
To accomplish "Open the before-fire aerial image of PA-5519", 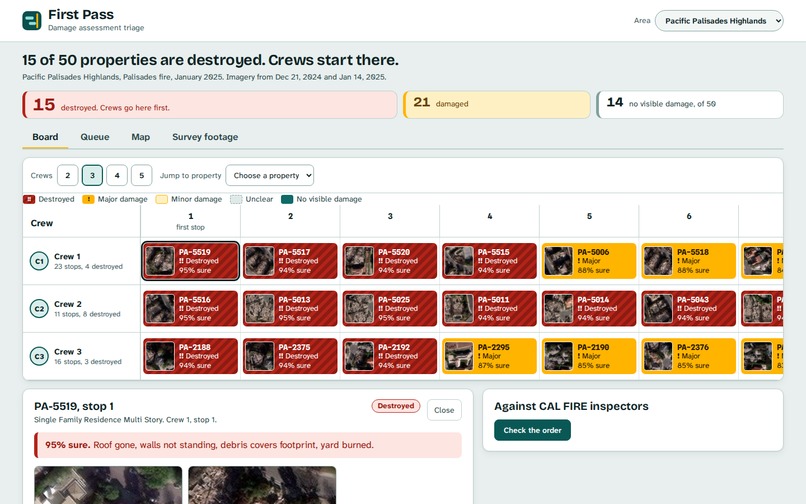I will tap(108, 485).
